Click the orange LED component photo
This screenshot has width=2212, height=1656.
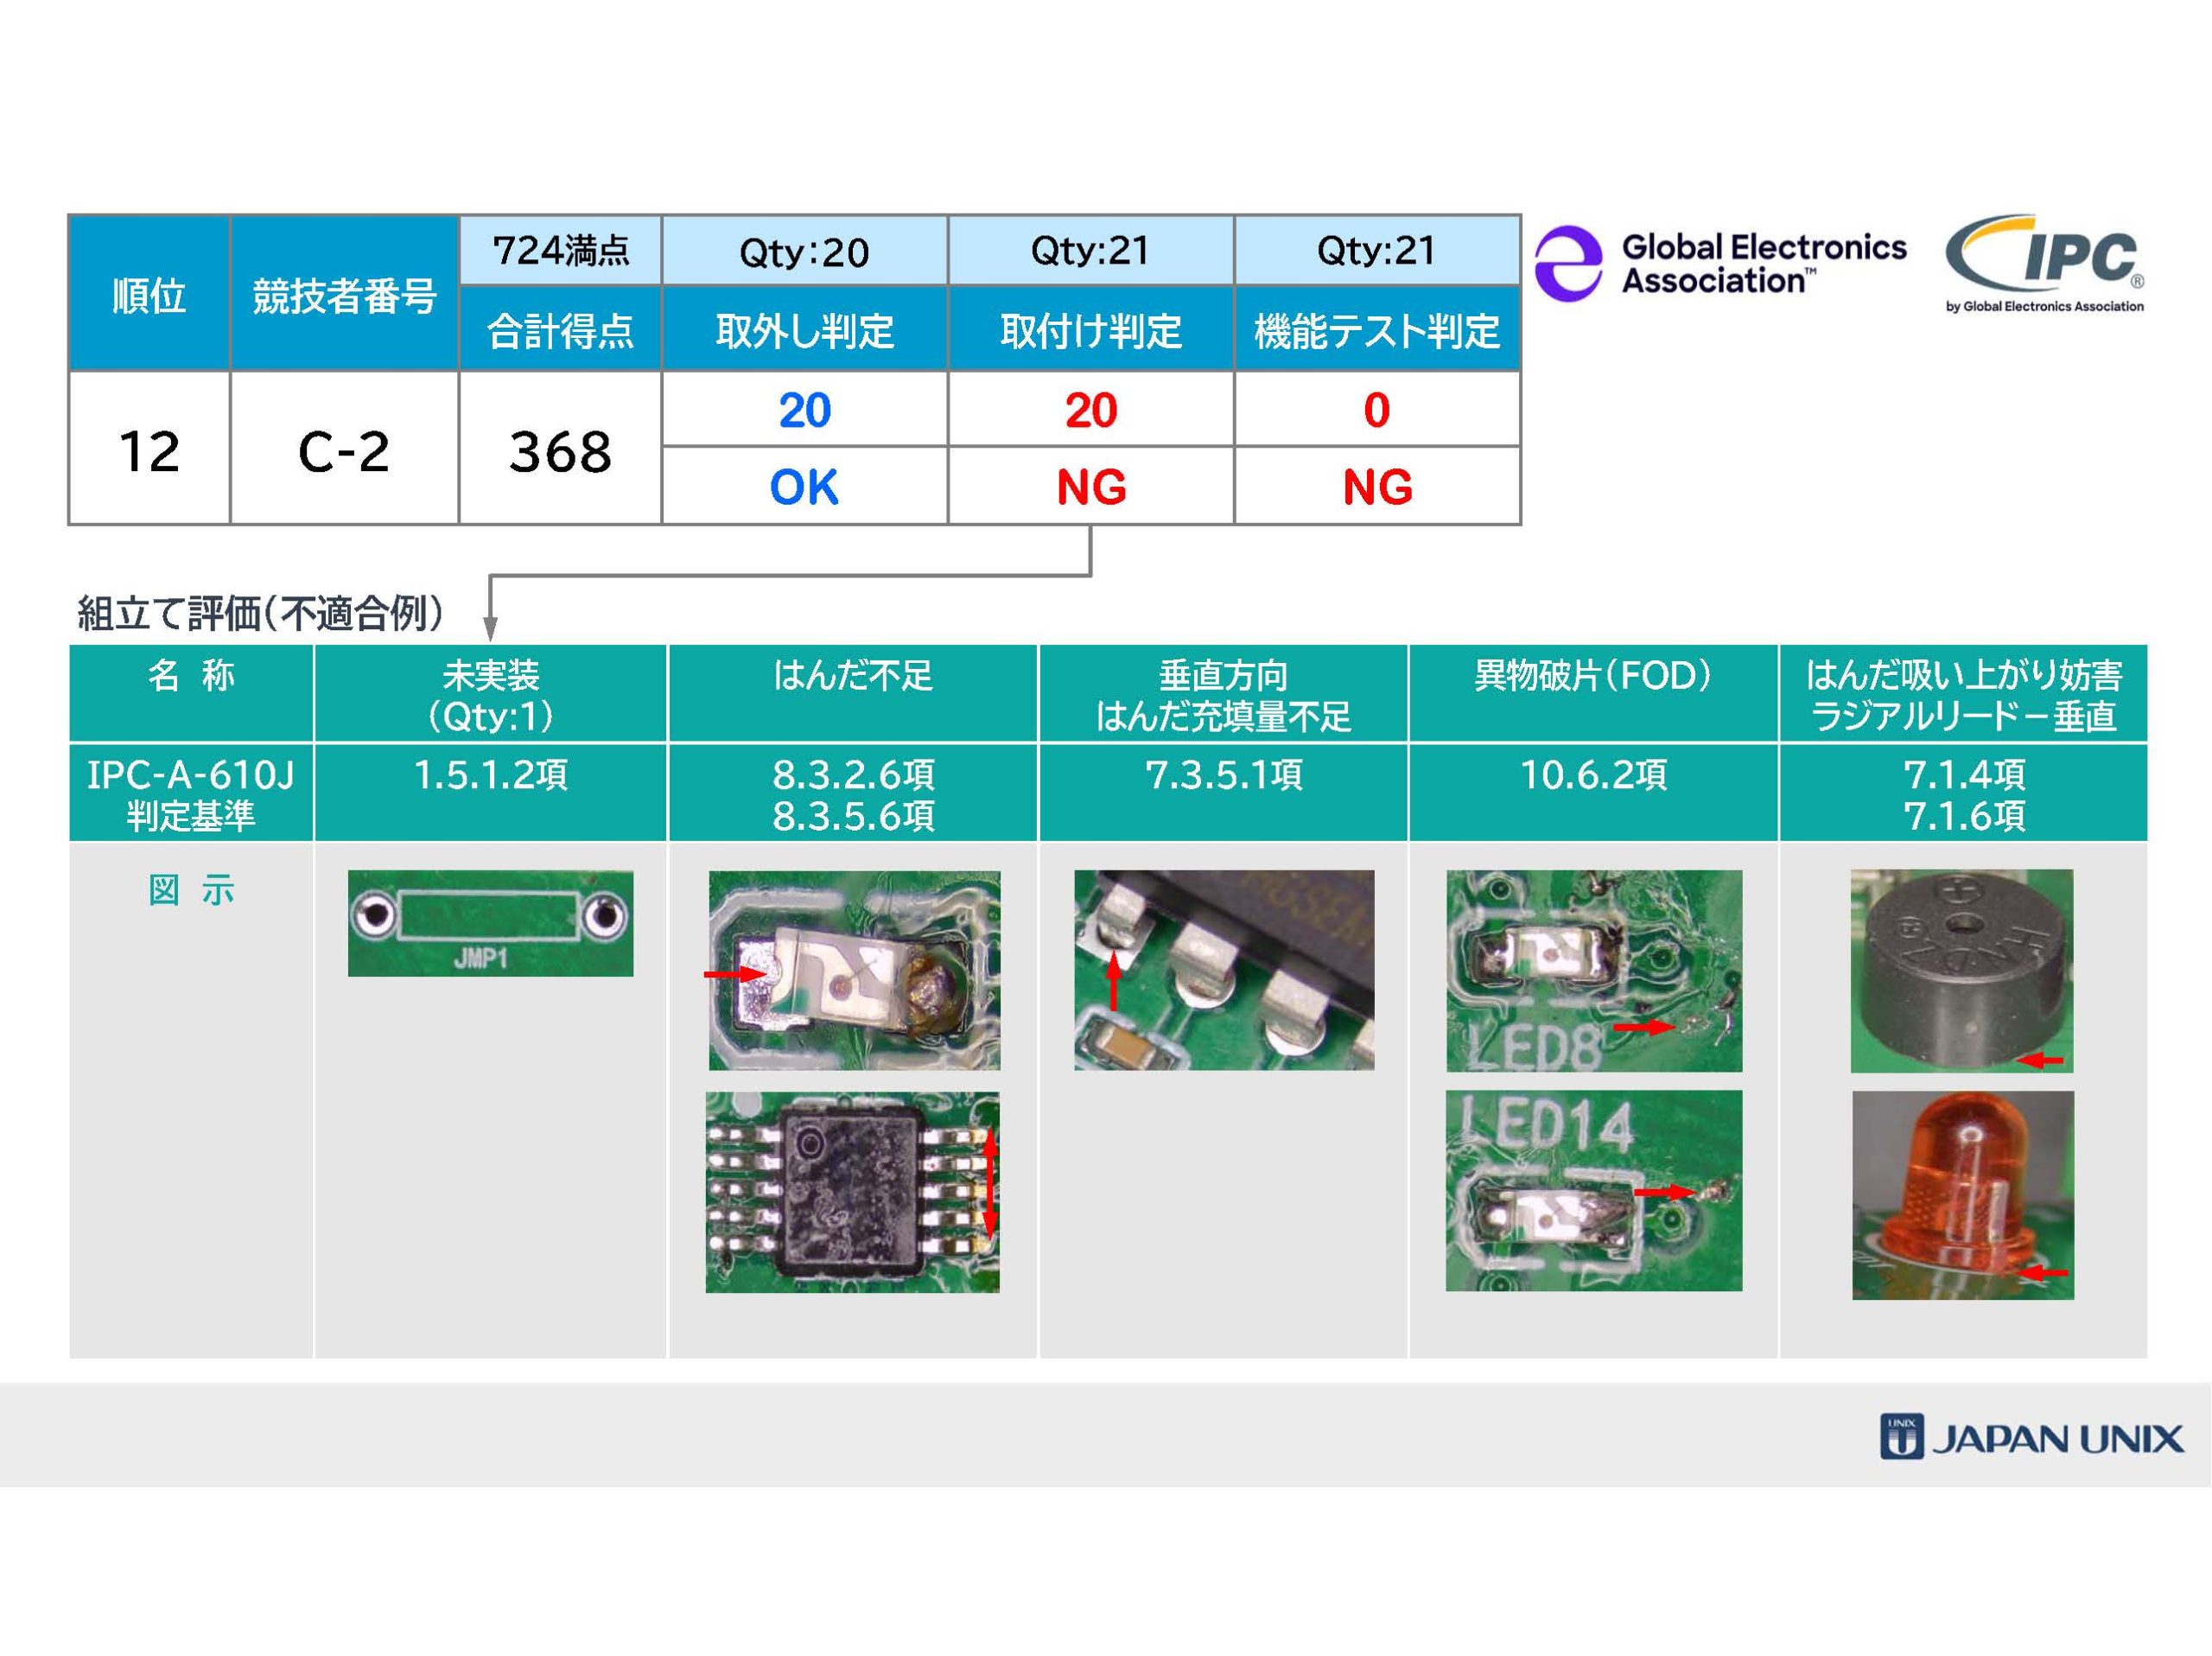(x=1962, y=1195)
